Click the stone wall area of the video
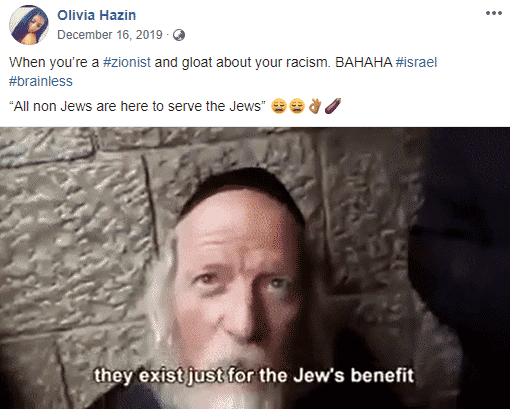This screenshot has height=409, width=510. click(x=77, y=233)
